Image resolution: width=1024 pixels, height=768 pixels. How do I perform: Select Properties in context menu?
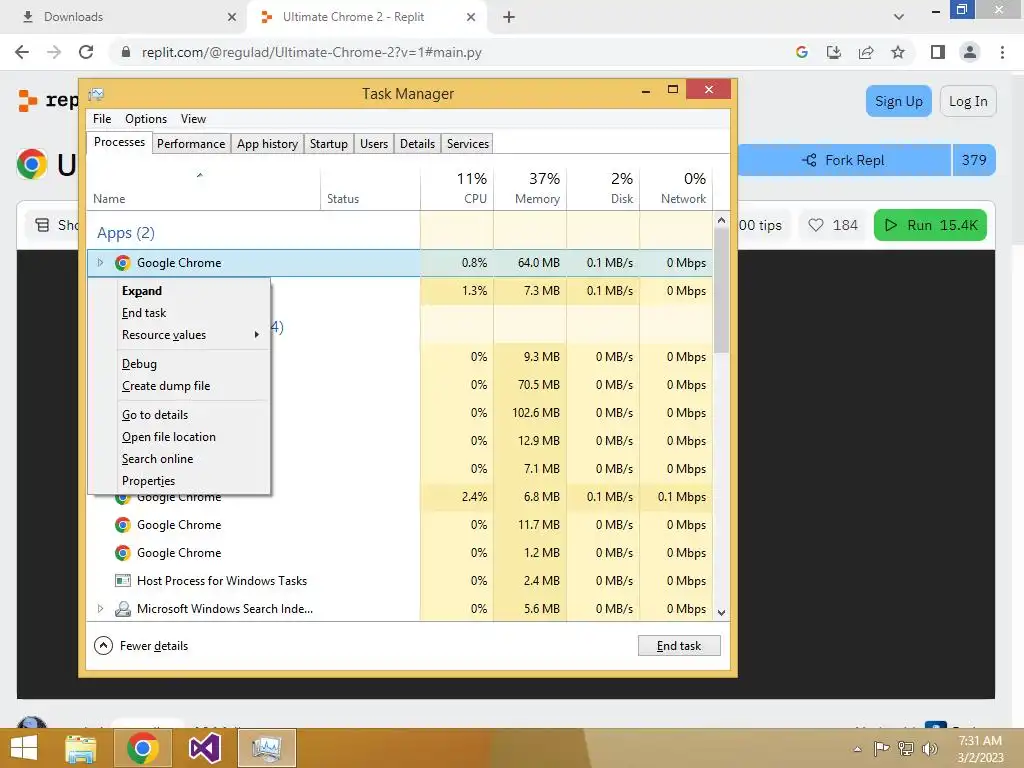[179, 481]
